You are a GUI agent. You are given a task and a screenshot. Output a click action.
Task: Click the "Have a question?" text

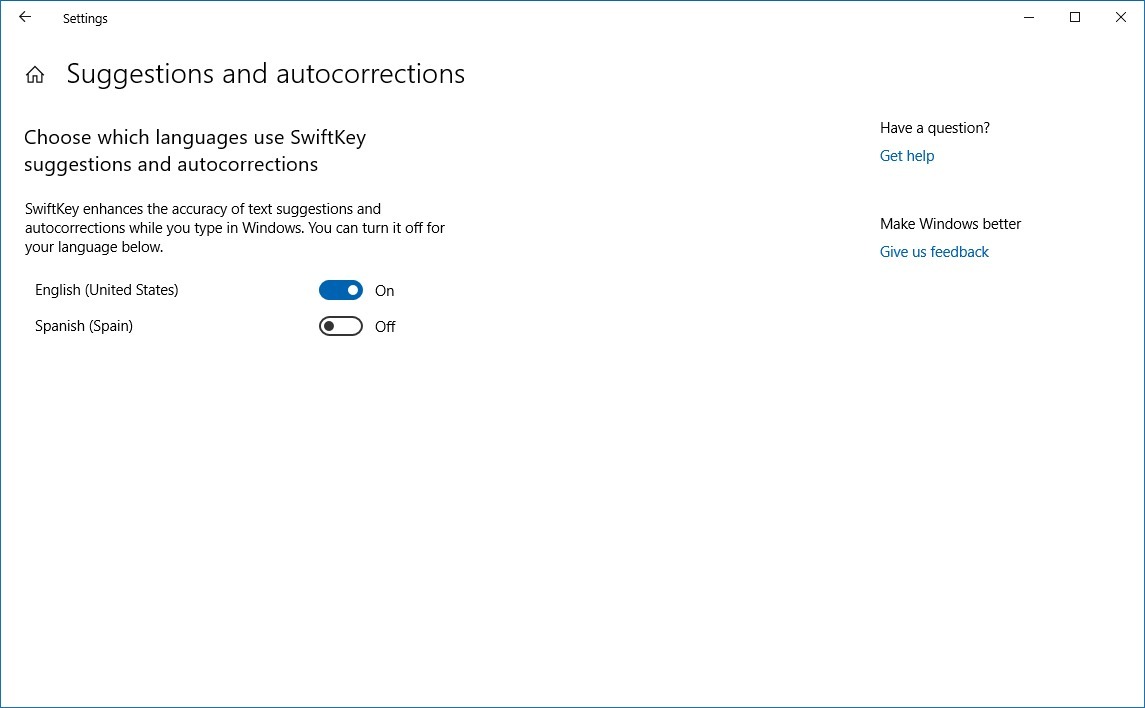(935, 128)
